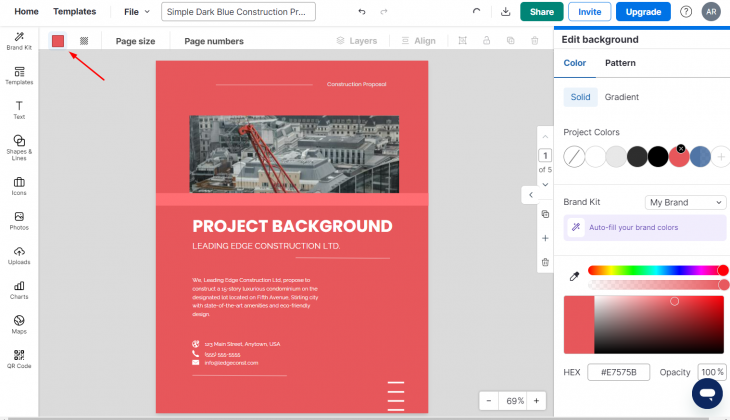
Task: Select the light gray project color swatch
Action: (616, 157)
